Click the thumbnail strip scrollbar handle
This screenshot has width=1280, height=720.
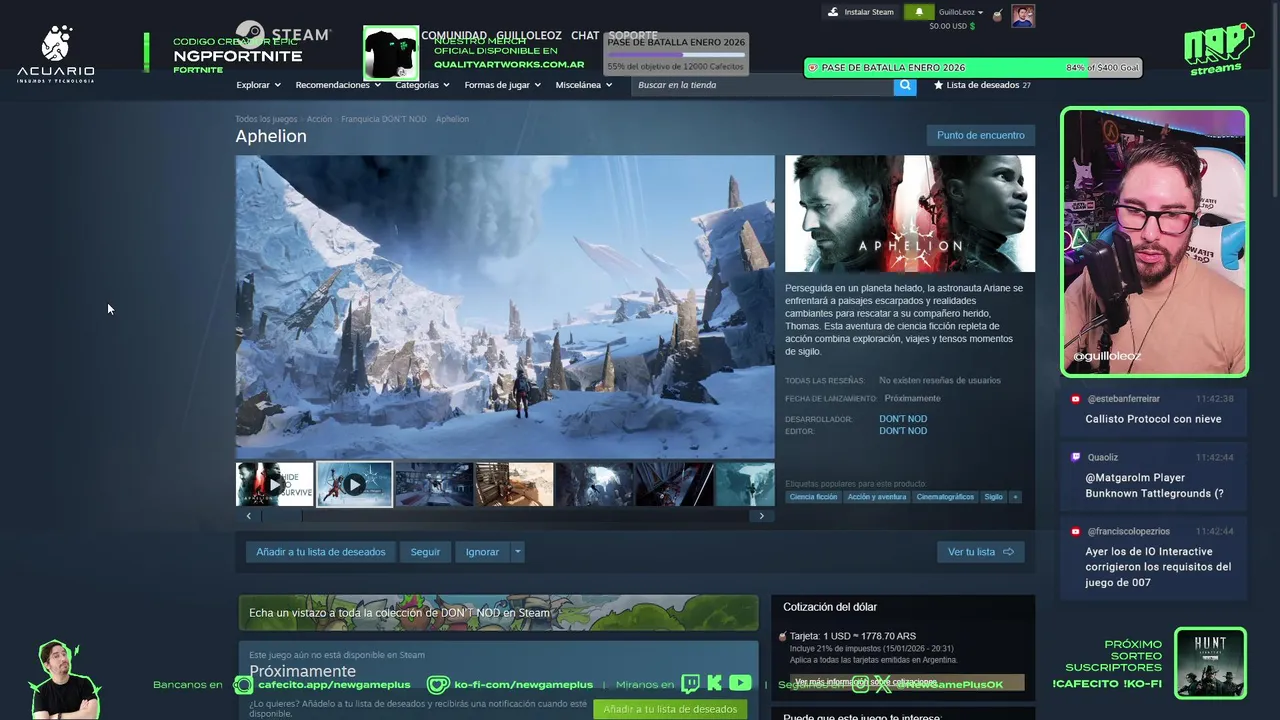[x=282, y=516]
